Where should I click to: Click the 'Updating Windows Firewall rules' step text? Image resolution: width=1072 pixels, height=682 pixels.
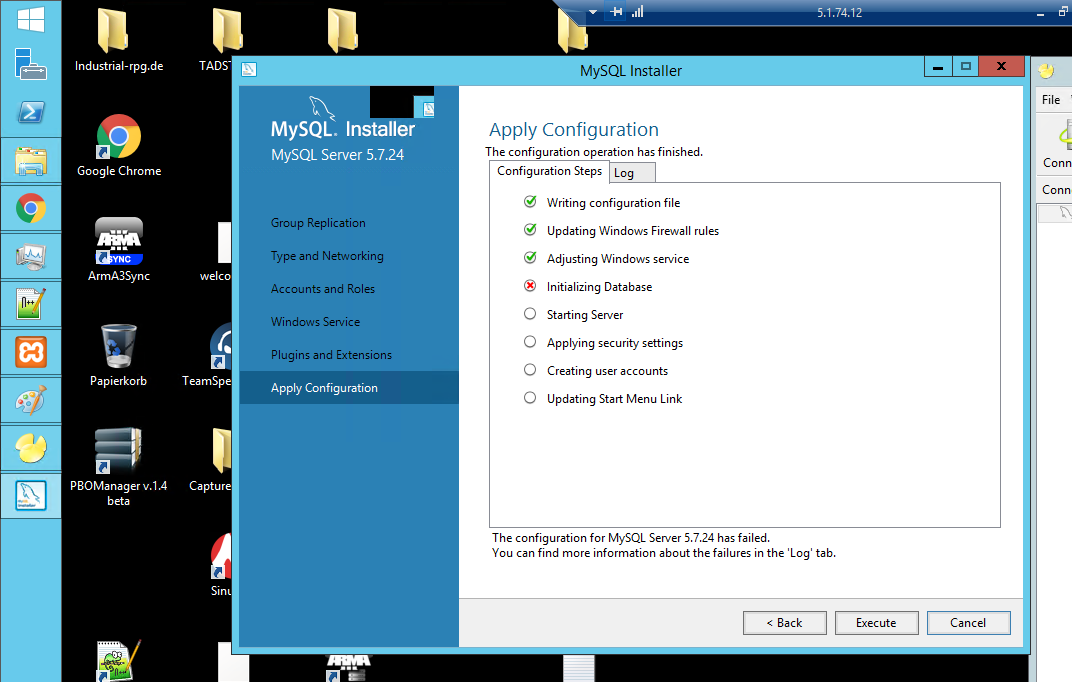633,231
